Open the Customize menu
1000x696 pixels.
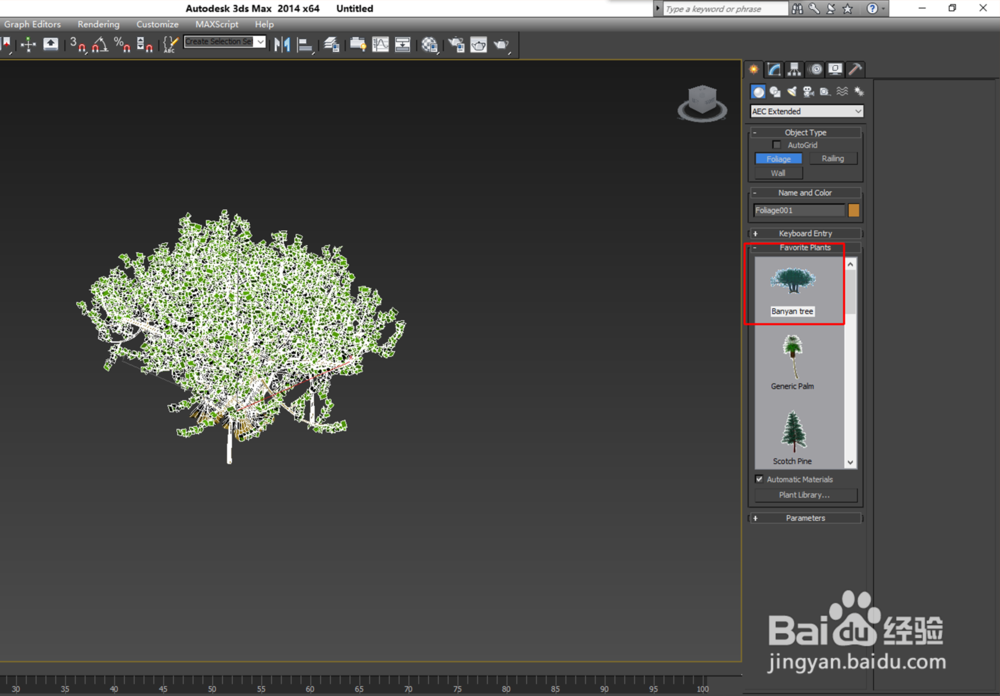[x=158, y=24]
